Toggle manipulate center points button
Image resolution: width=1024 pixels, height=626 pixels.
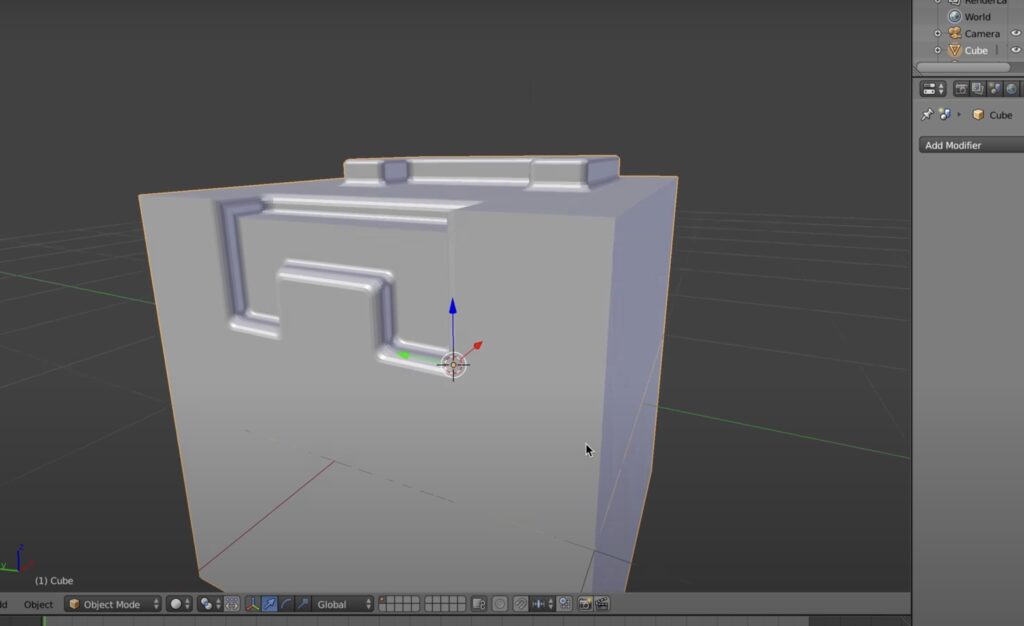(232, 604)
